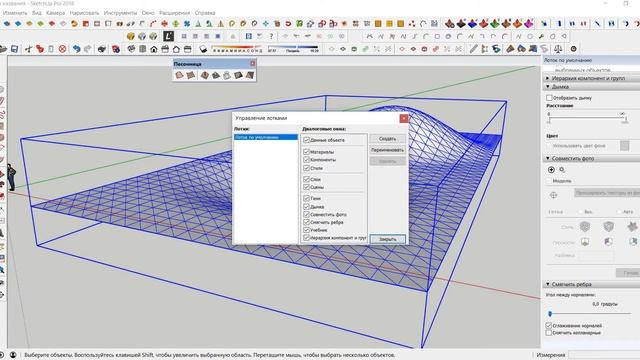
Task: Expand the Иерархия компонент и групп panel
Action: [591, 78]
